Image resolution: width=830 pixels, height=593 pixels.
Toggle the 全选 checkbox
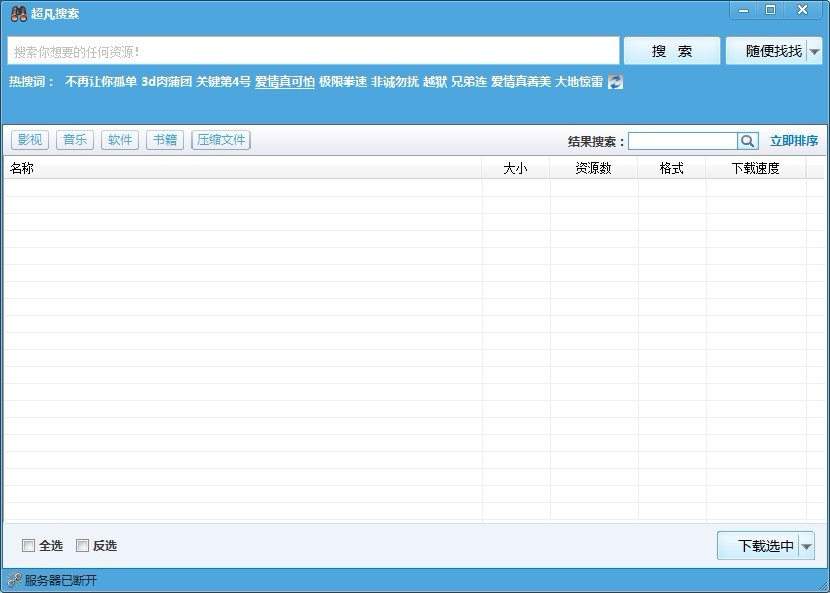pos(28,545)
